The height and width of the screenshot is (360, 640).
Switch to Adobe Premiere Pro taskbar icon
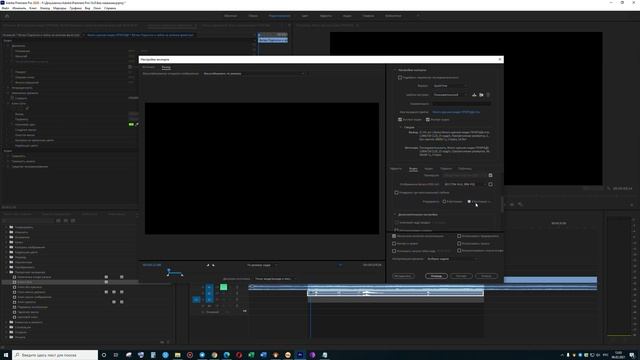300,355
